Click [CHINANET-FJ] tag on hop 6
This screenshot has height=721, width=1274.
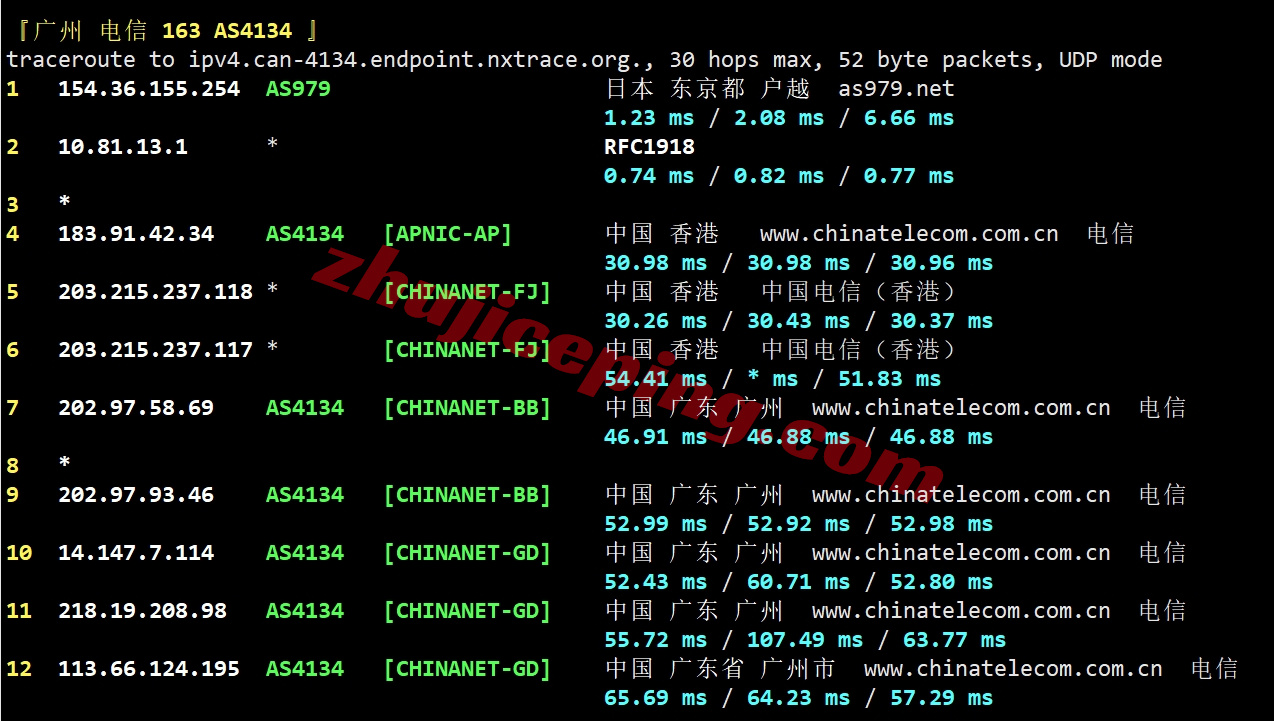point(467,350)
